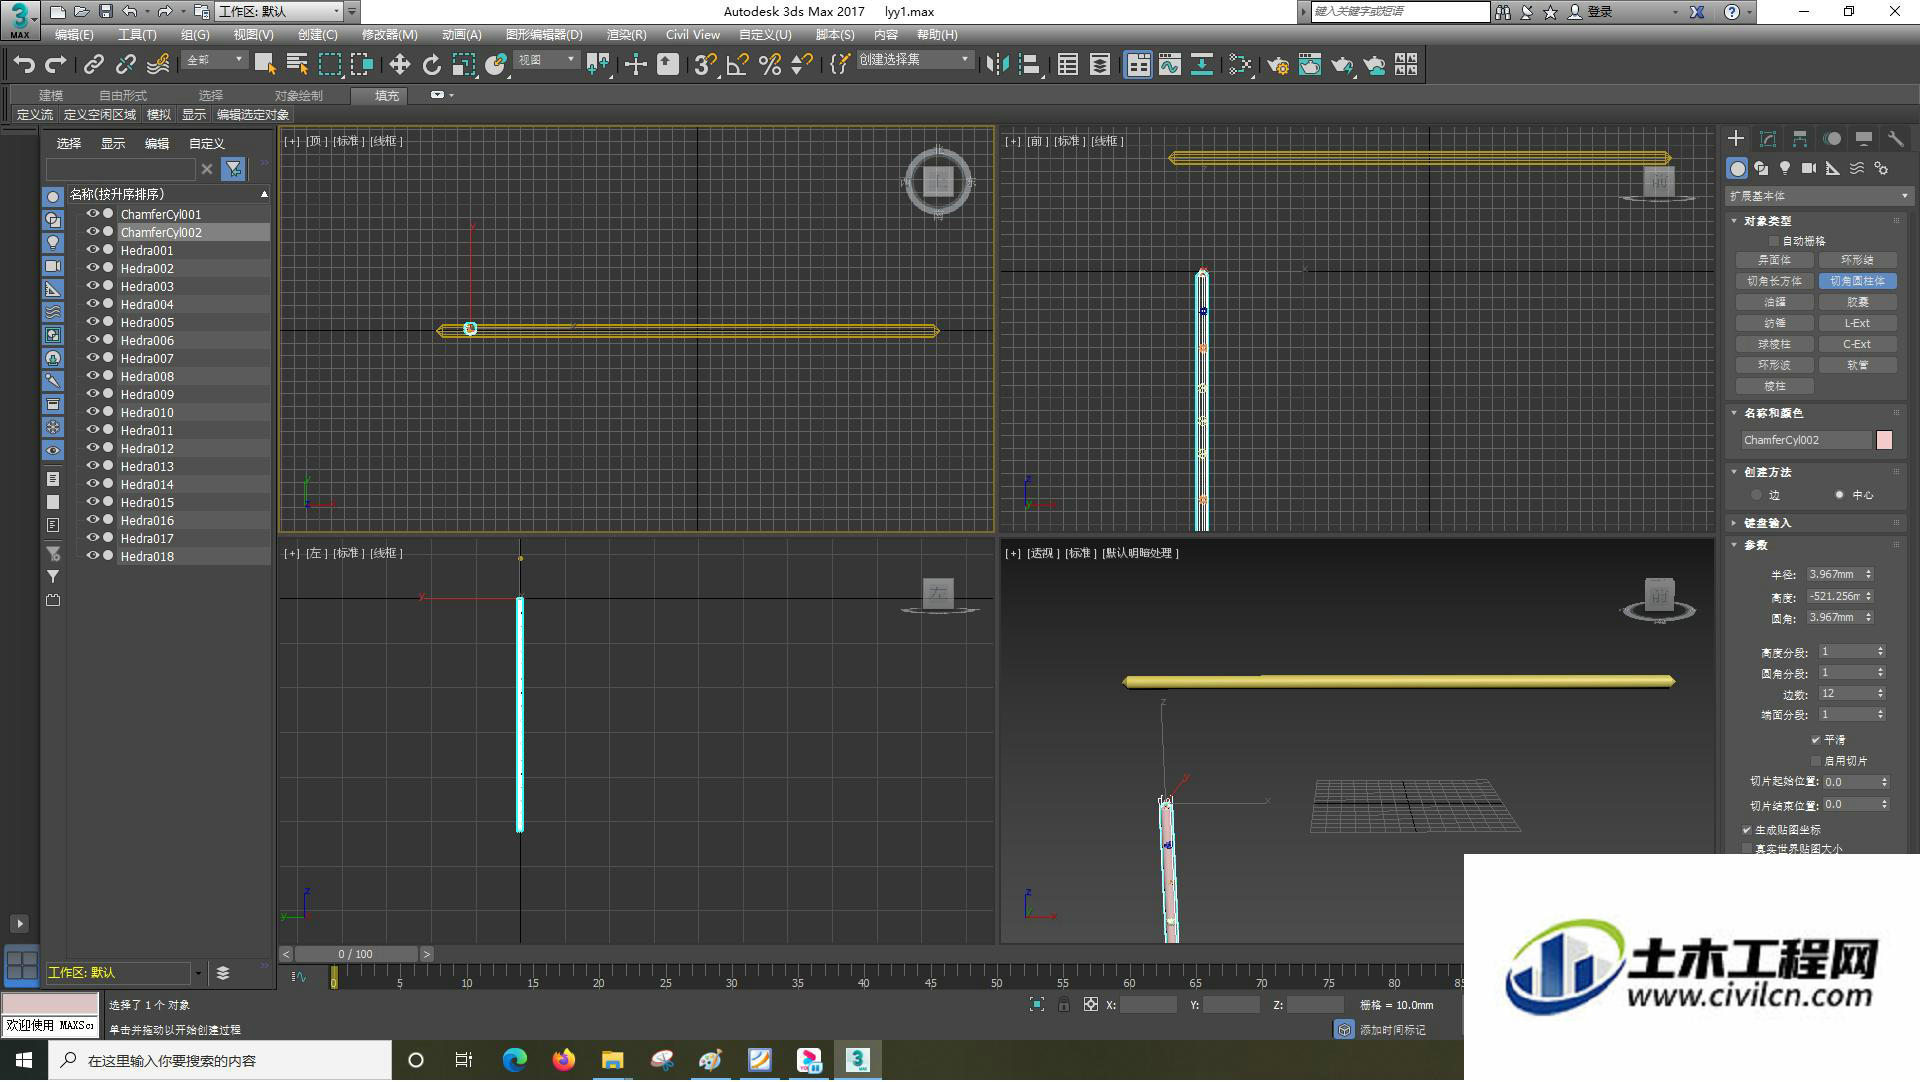This screenshot has width=1920, height=1082.
Task: Click the 0 / 100 time slider
Action: tap(356, 955)
